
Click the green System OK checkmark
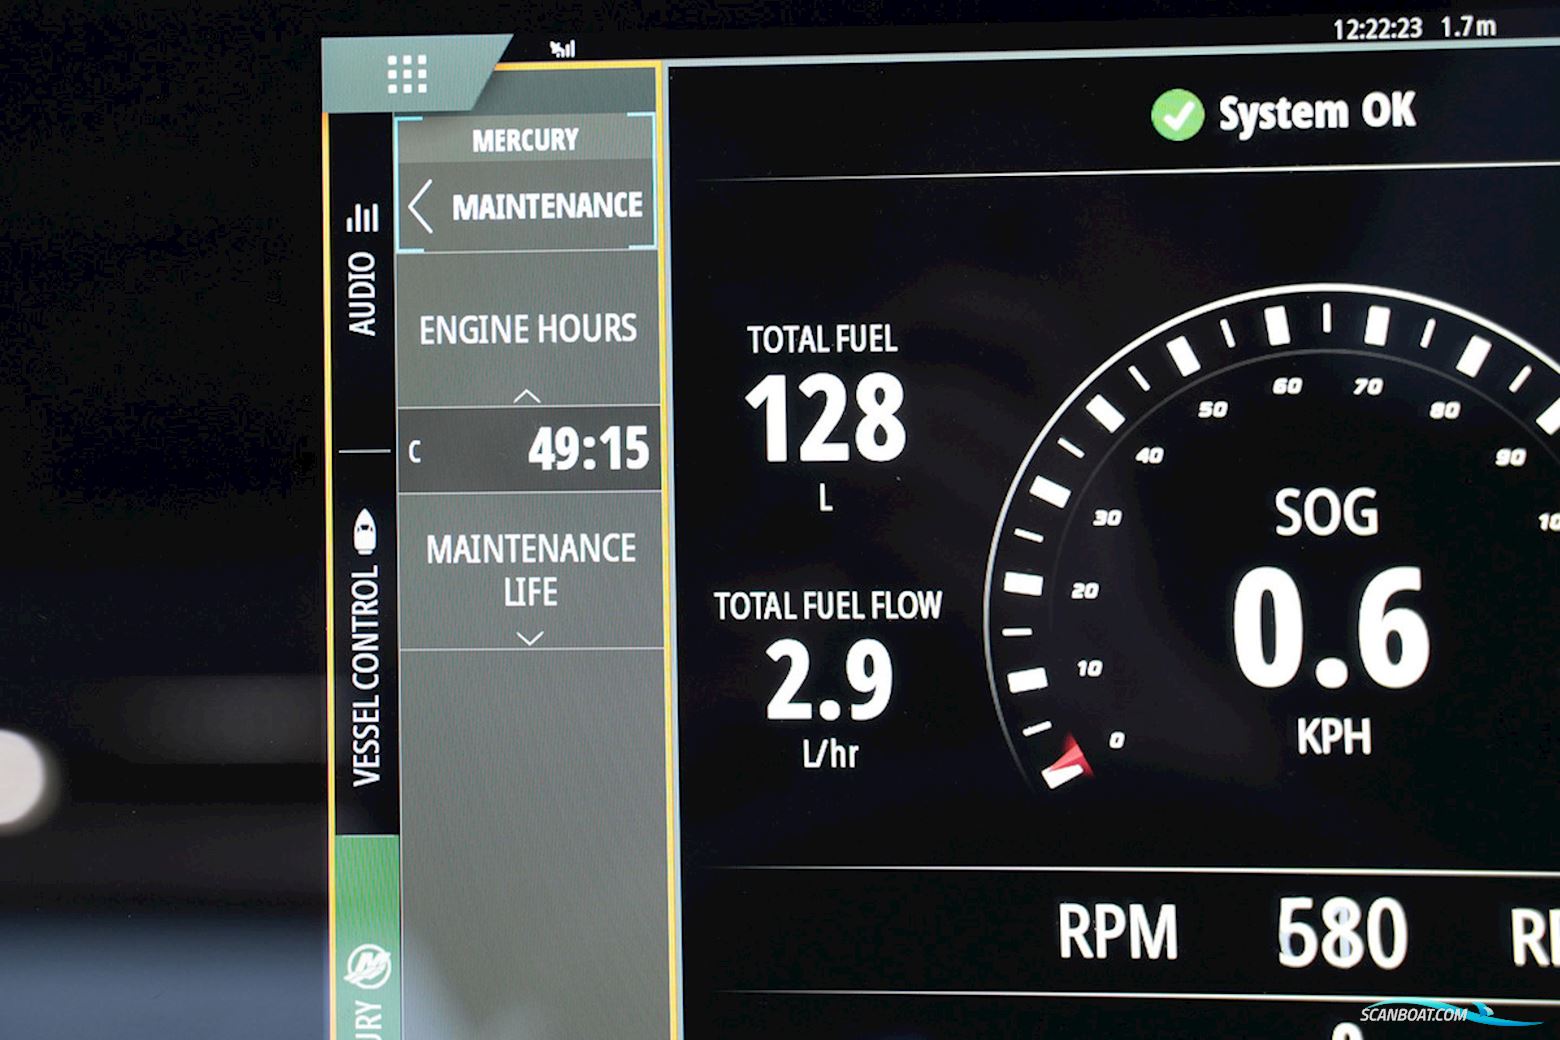point(1177,115)
